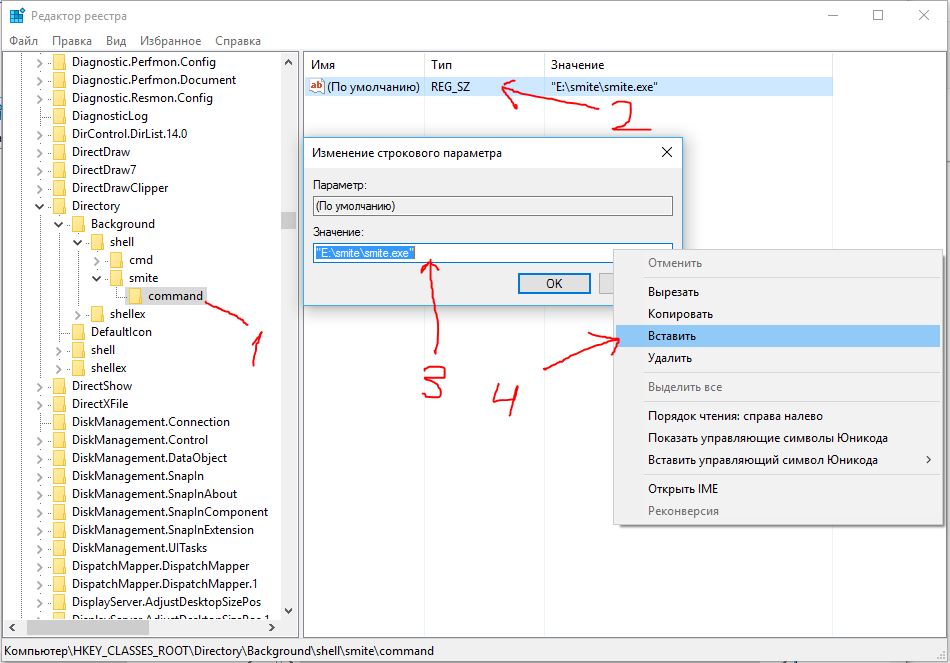Click the DiskManagement.Connection folder icon
The width and height of the screenshot is (950, 663).
(59, 422)
